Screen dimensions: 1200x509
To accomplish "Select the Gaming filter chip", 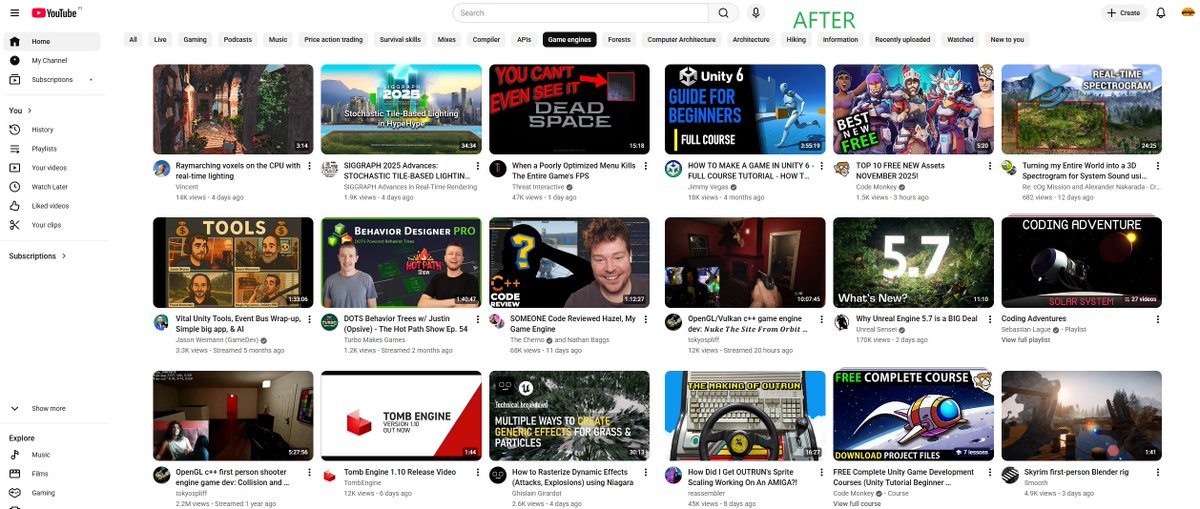I will pos(195,40).
